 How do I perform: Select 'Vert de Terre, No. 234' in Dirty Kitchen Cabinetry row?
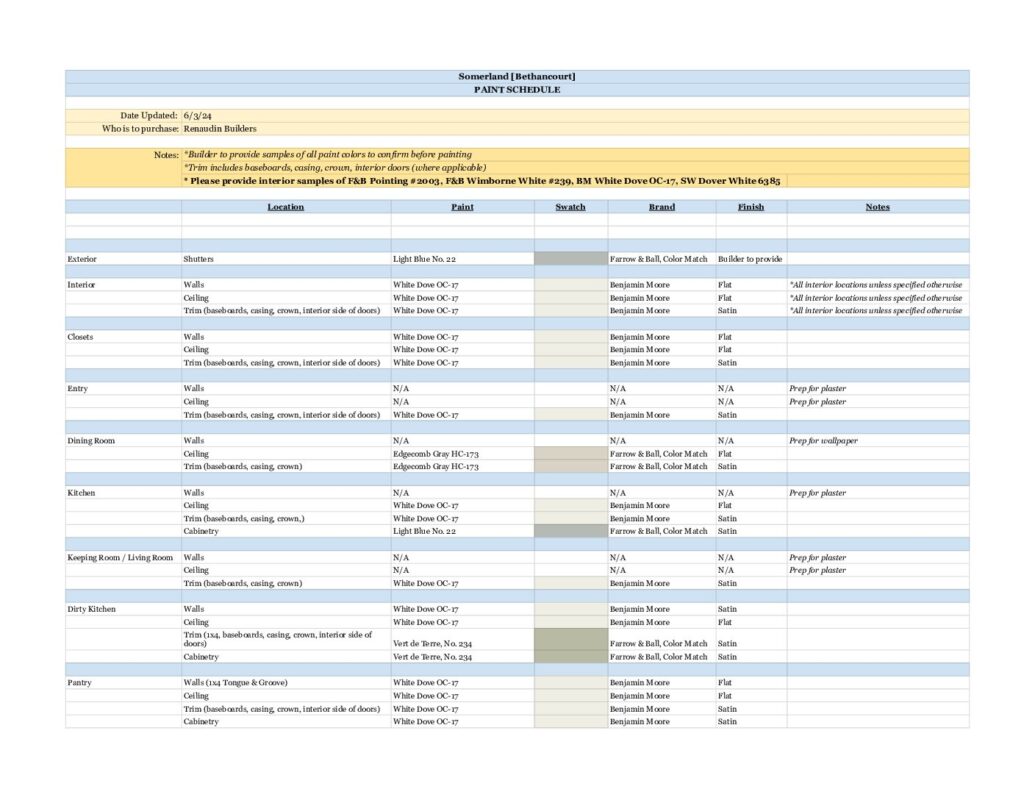click(x=432, y=657)
